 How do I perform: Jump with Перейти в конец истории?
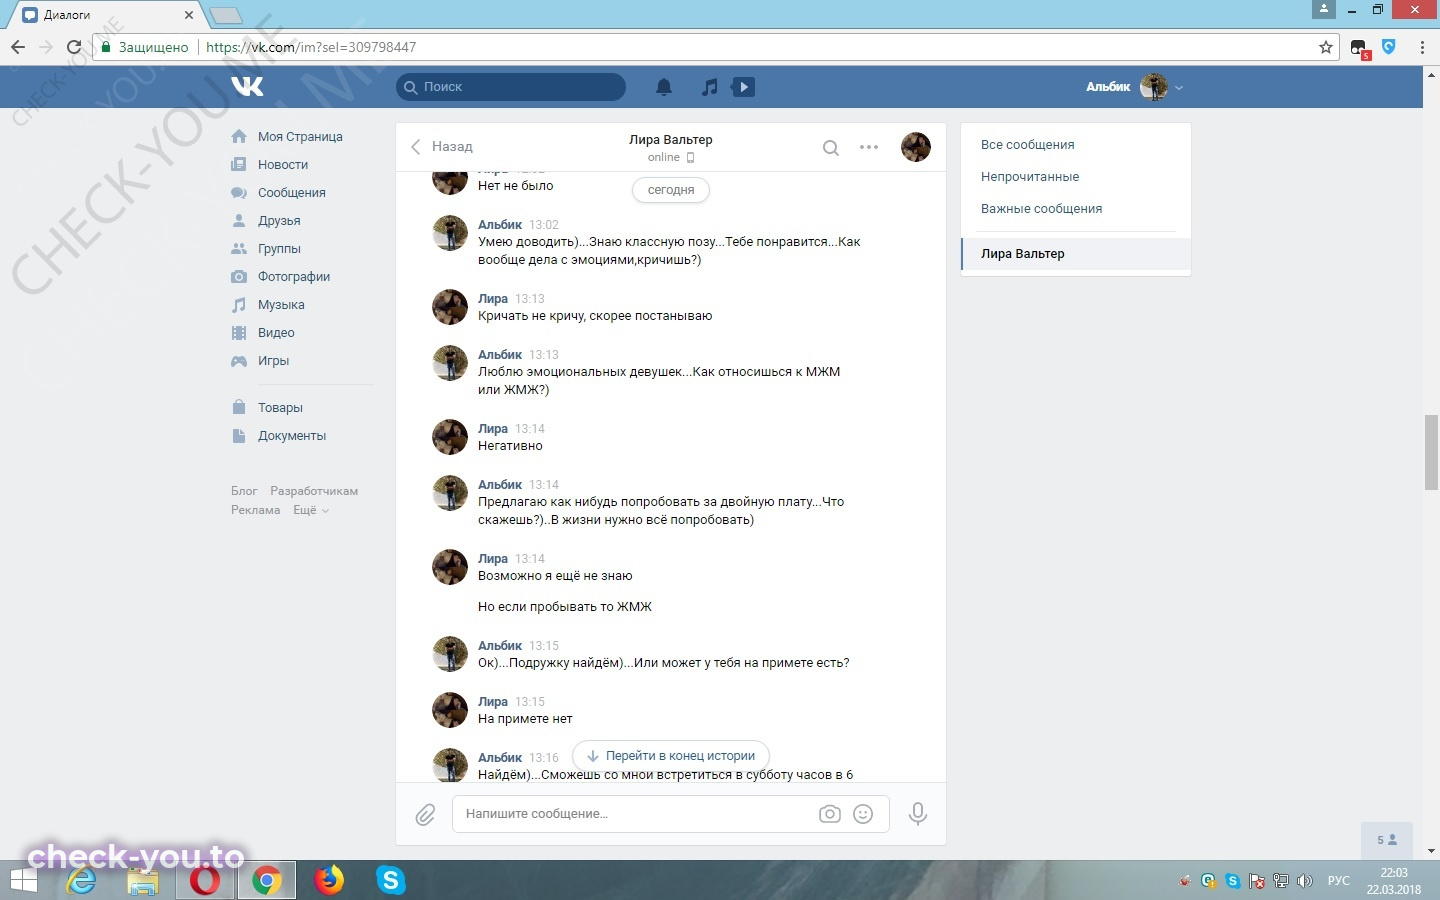671,756
